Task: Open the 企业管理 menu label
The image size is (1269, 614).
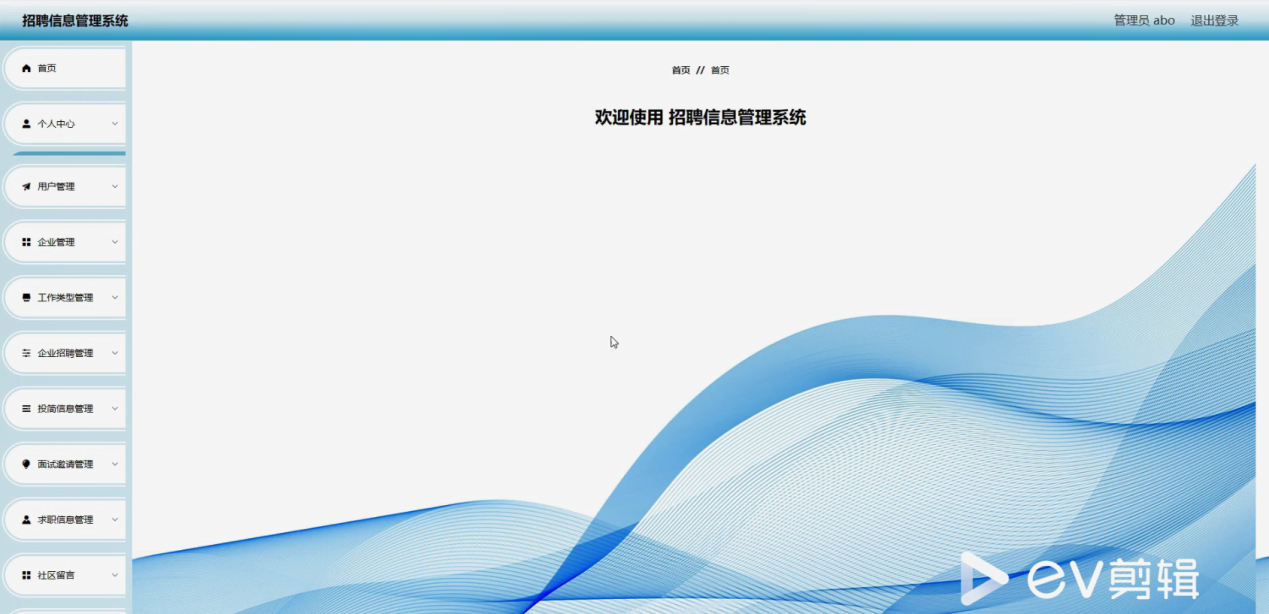Action: click(56, 242)
